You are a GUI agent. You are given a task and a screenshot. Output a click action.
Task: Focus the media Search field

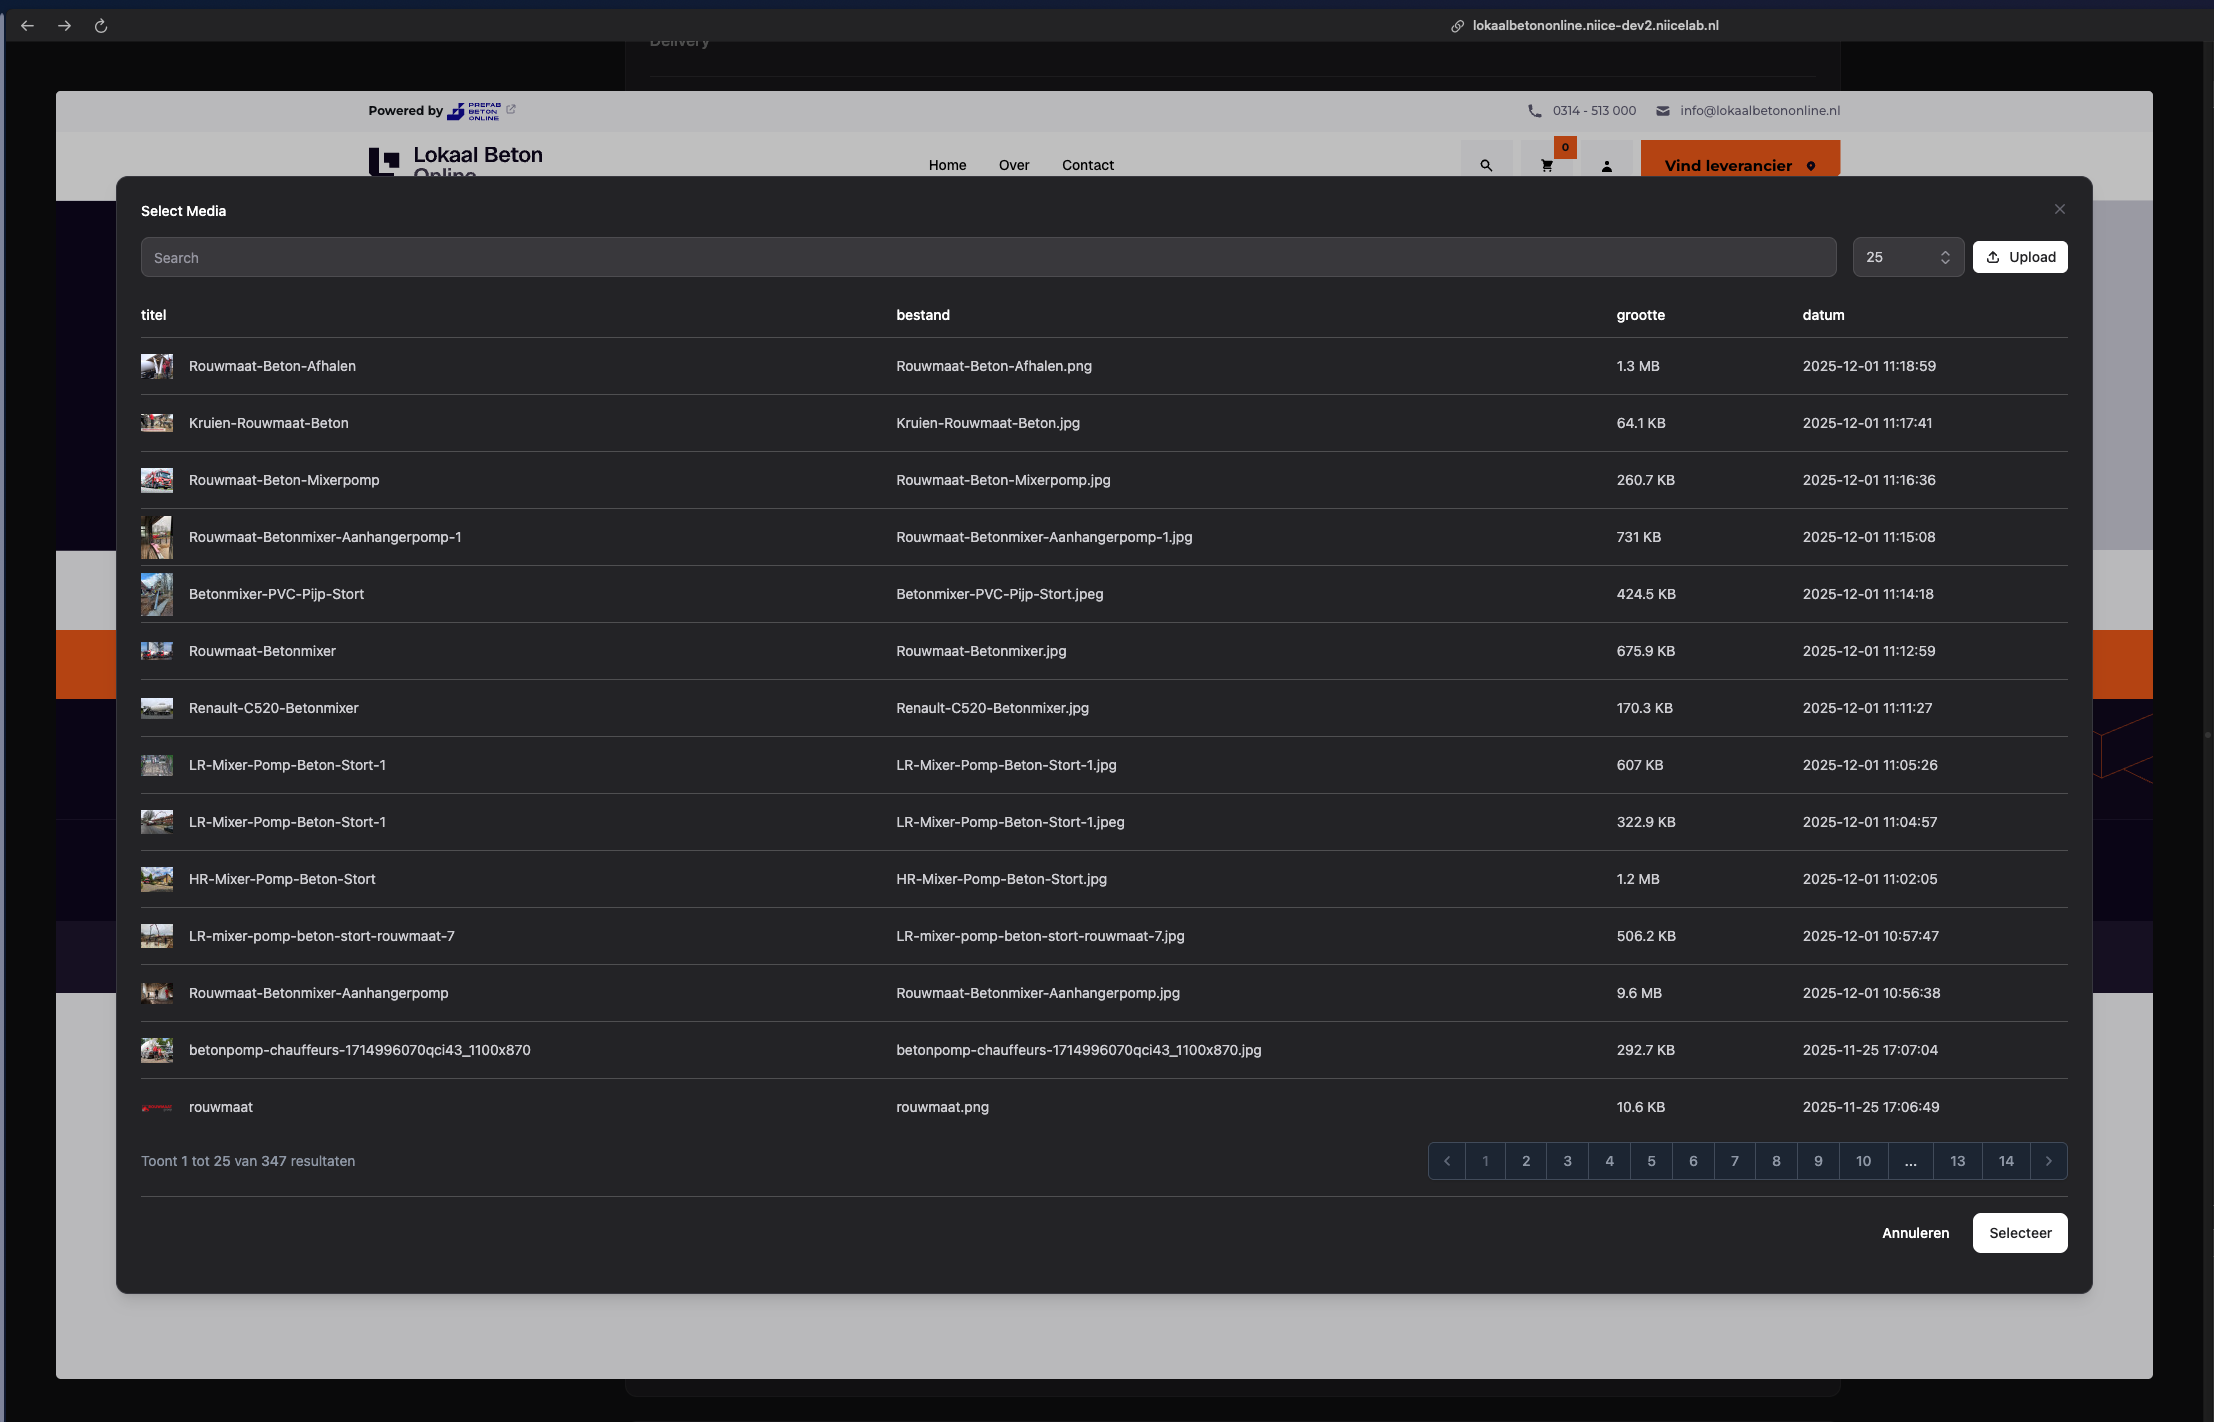pos(988,257)
